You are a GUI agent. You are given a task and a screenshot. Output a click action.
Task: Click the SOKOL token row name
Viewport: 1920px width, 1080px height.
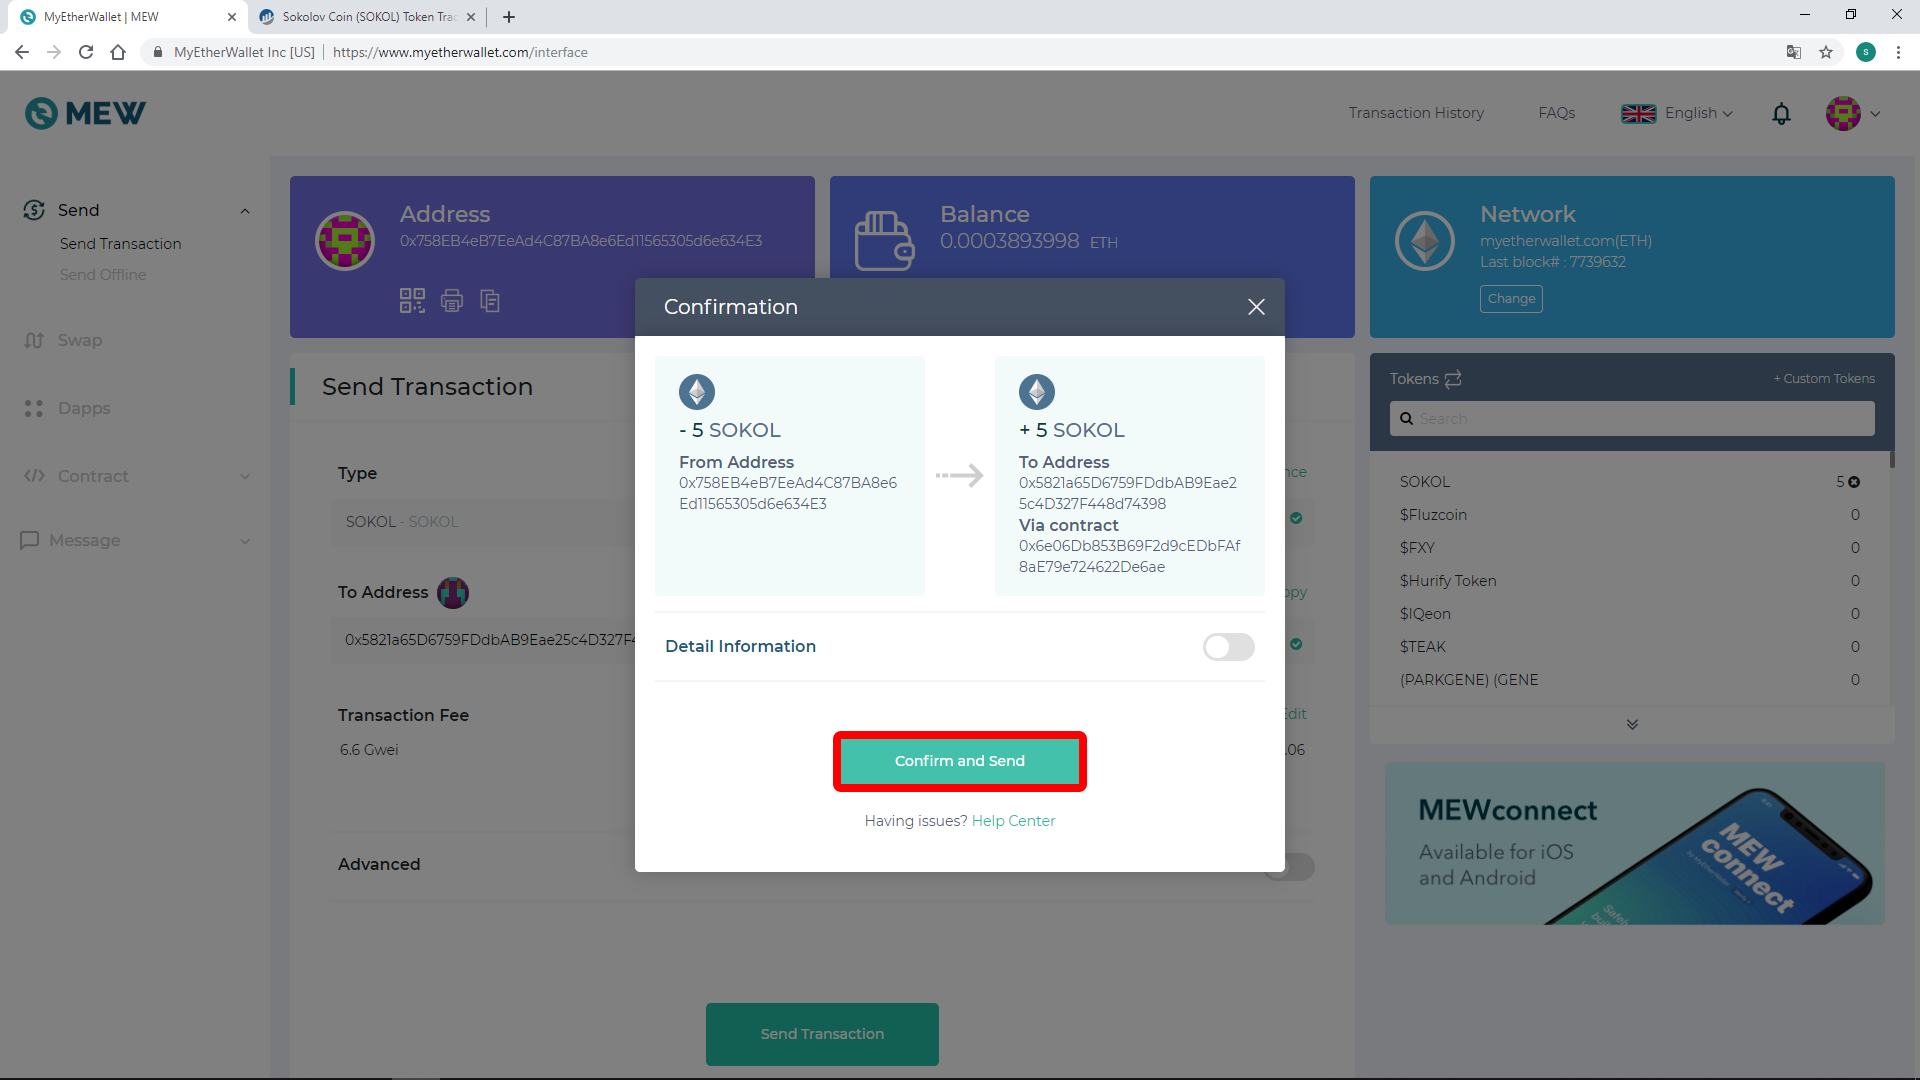(x=1424, y=482)
